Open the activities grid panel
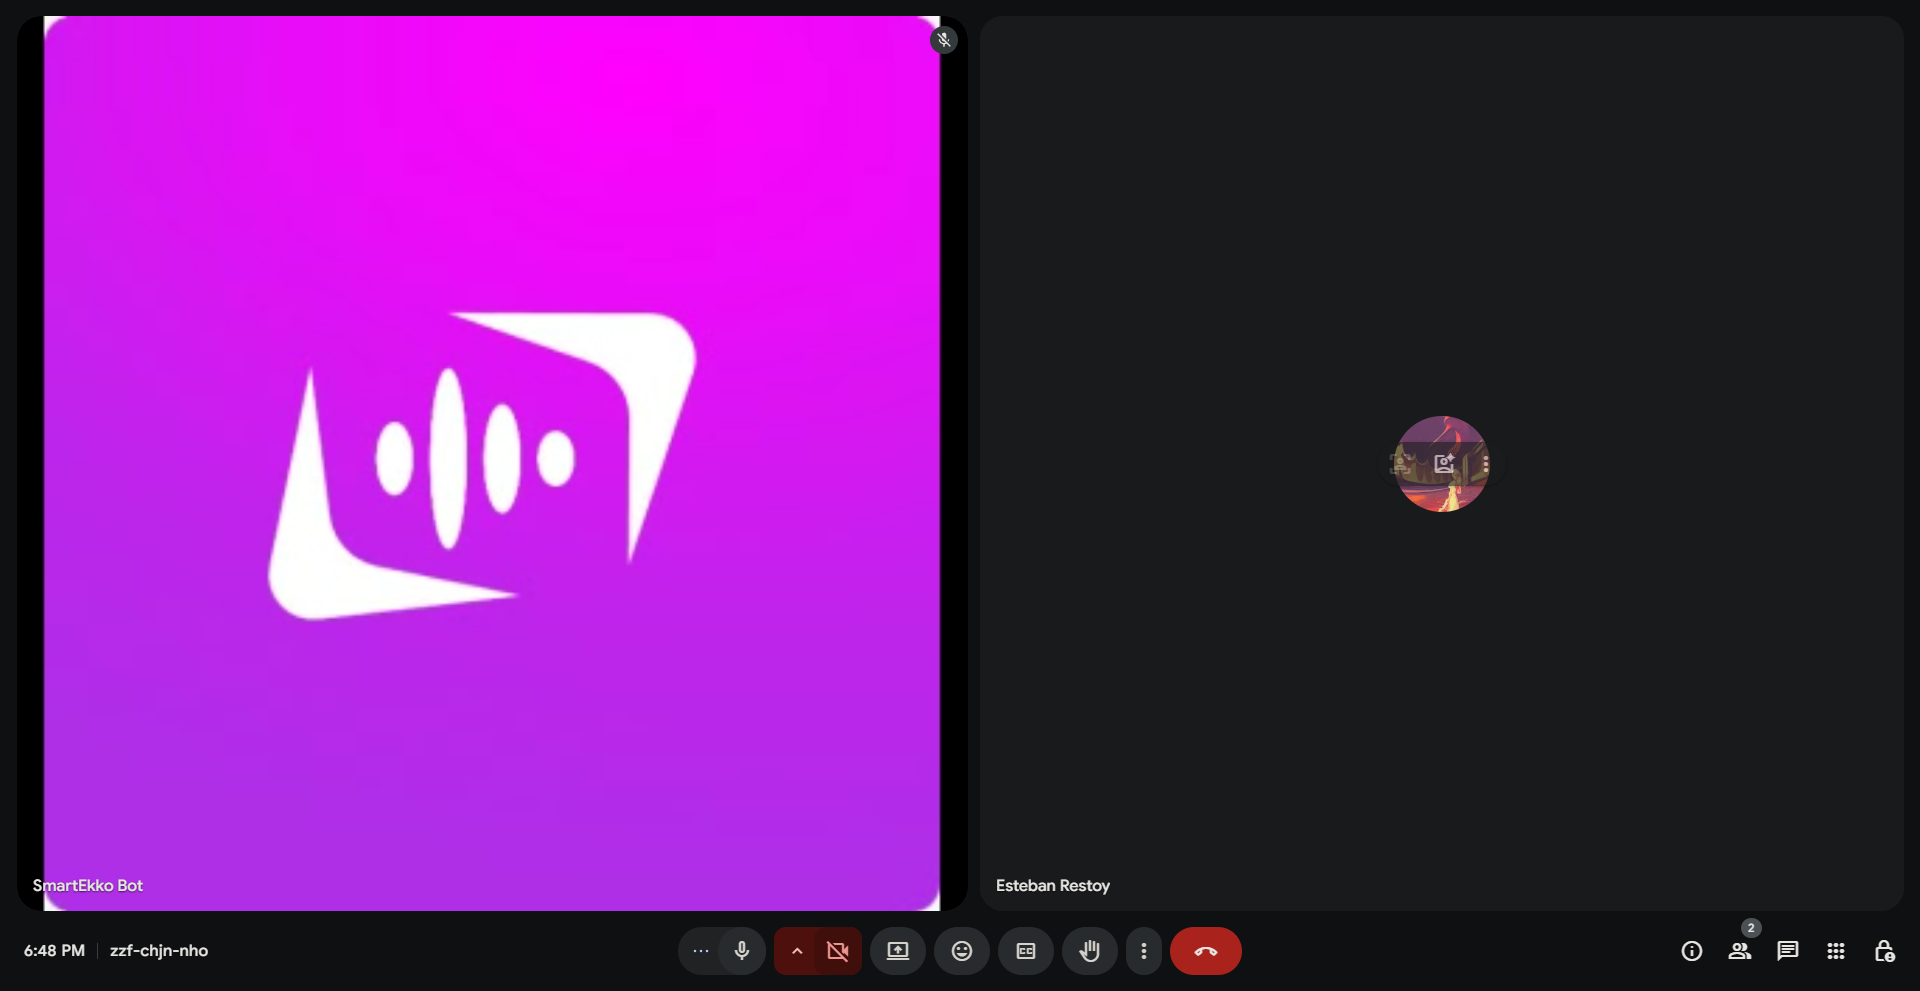The height and width of the screenshot is (991, 1920). [x=1835, y=951]
